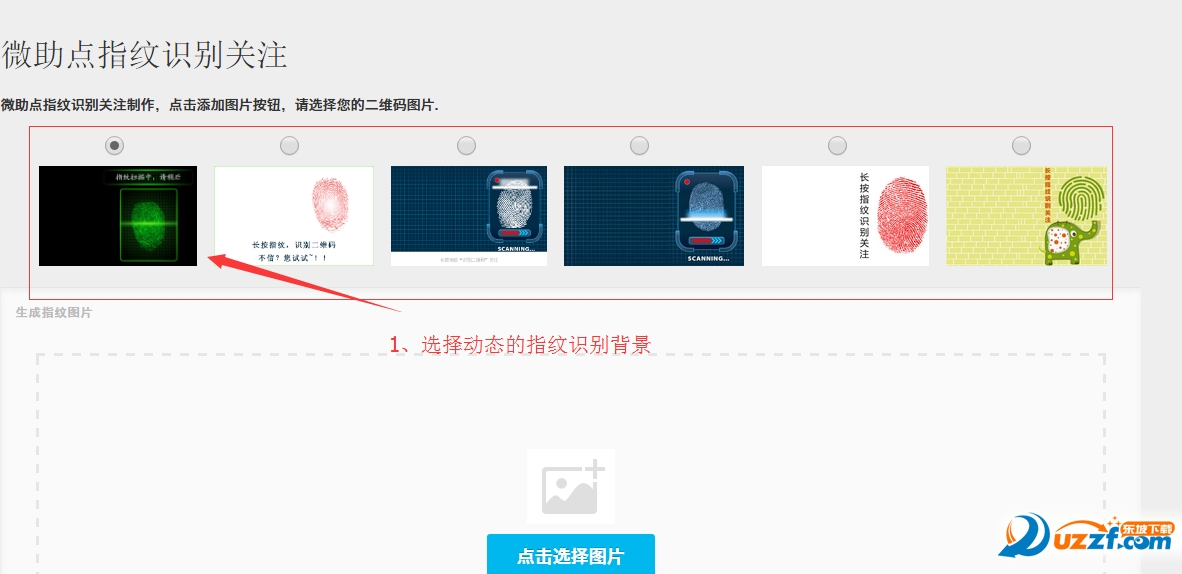
Task: Click the add-image placeholder icon
Action: (571, 486)
